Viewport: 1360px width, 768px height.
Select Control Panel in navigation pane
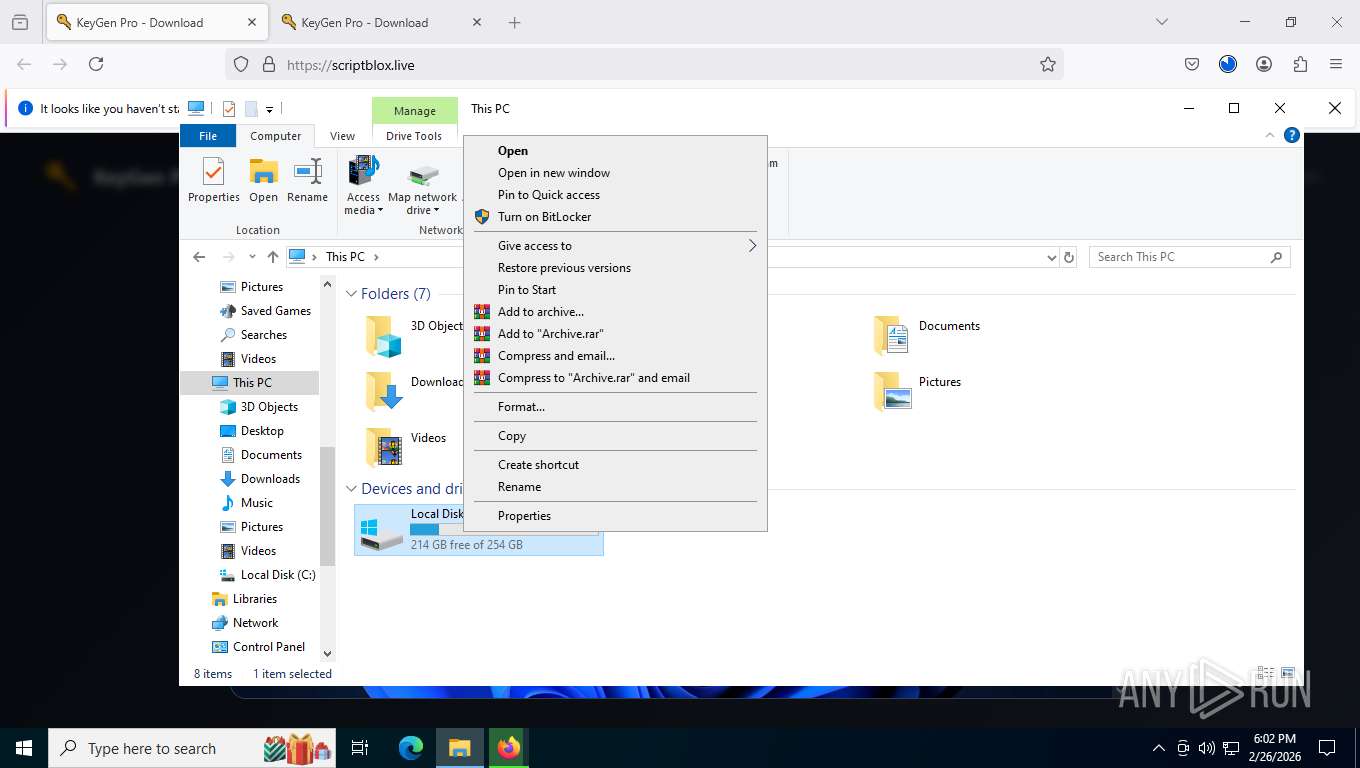coord(269,647)
